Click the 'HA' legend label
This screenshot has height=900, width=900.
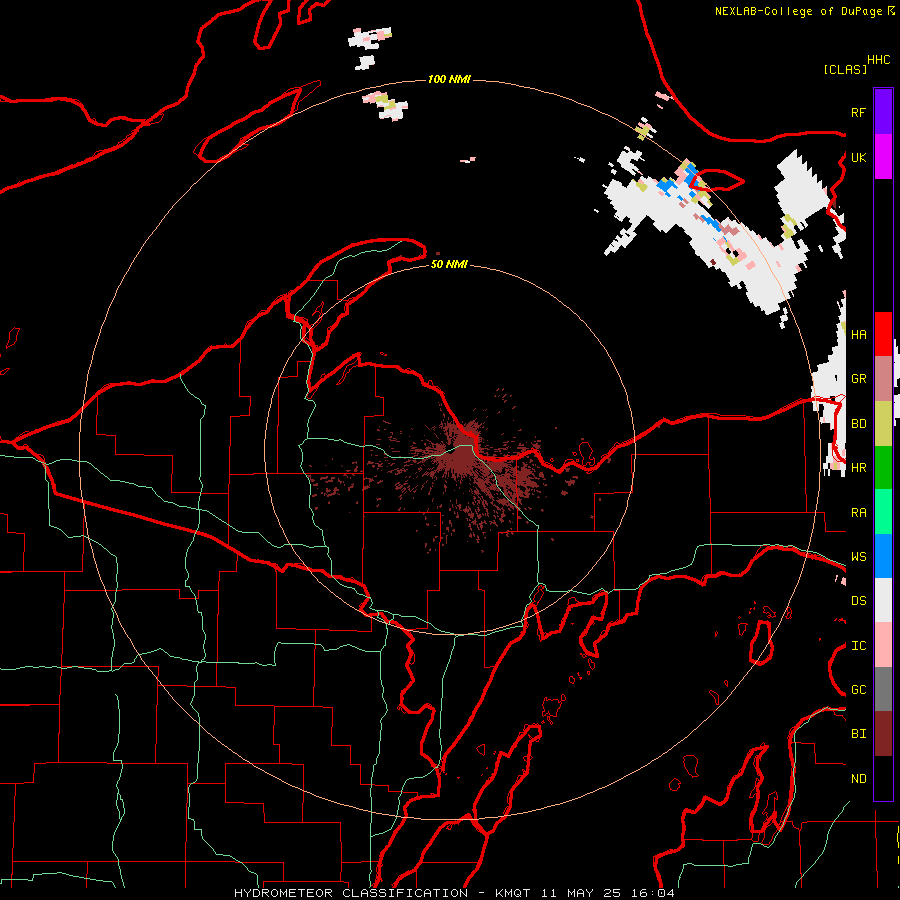point(858,335)
